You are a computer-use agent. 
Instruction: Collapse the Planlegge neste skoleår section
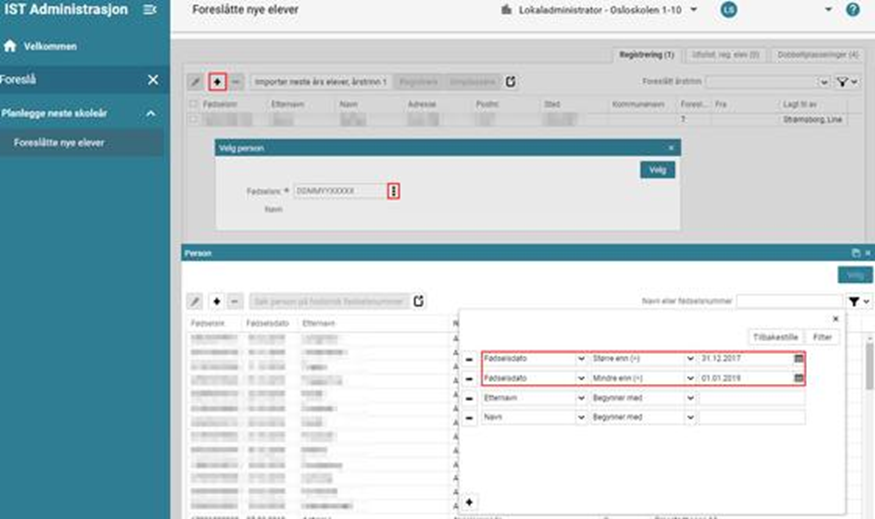click(152, 114)
